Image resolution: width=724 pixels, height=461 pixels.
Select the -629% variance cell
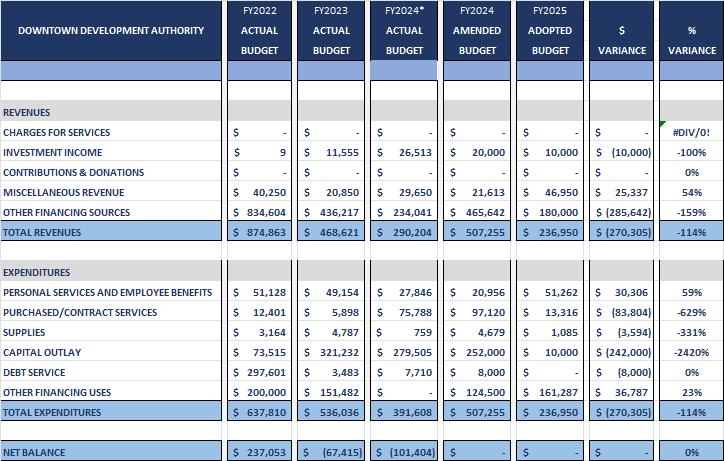(692, 313)
